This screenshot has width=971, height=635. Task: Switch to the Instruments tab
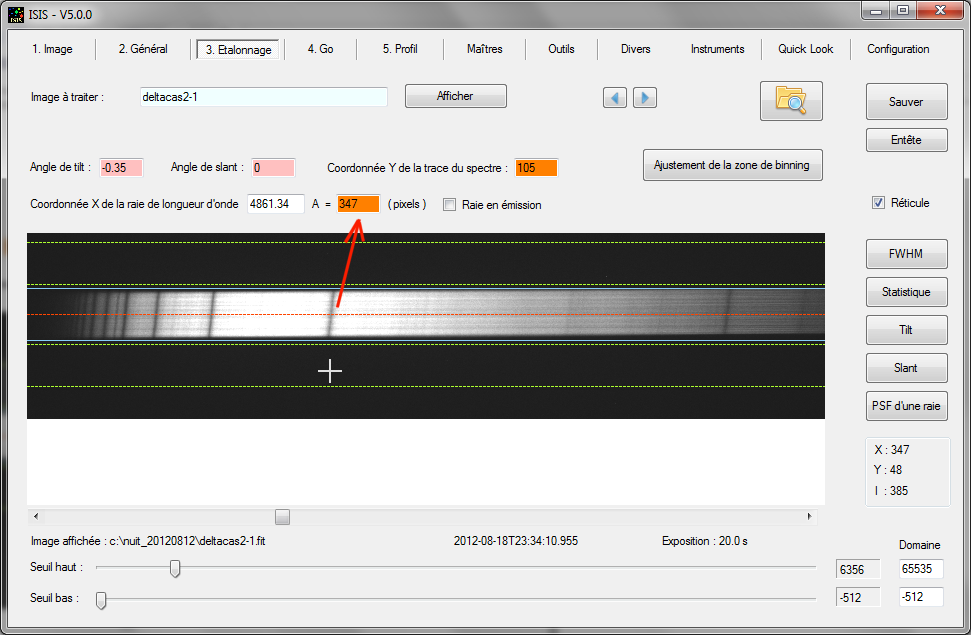[717, 49]
